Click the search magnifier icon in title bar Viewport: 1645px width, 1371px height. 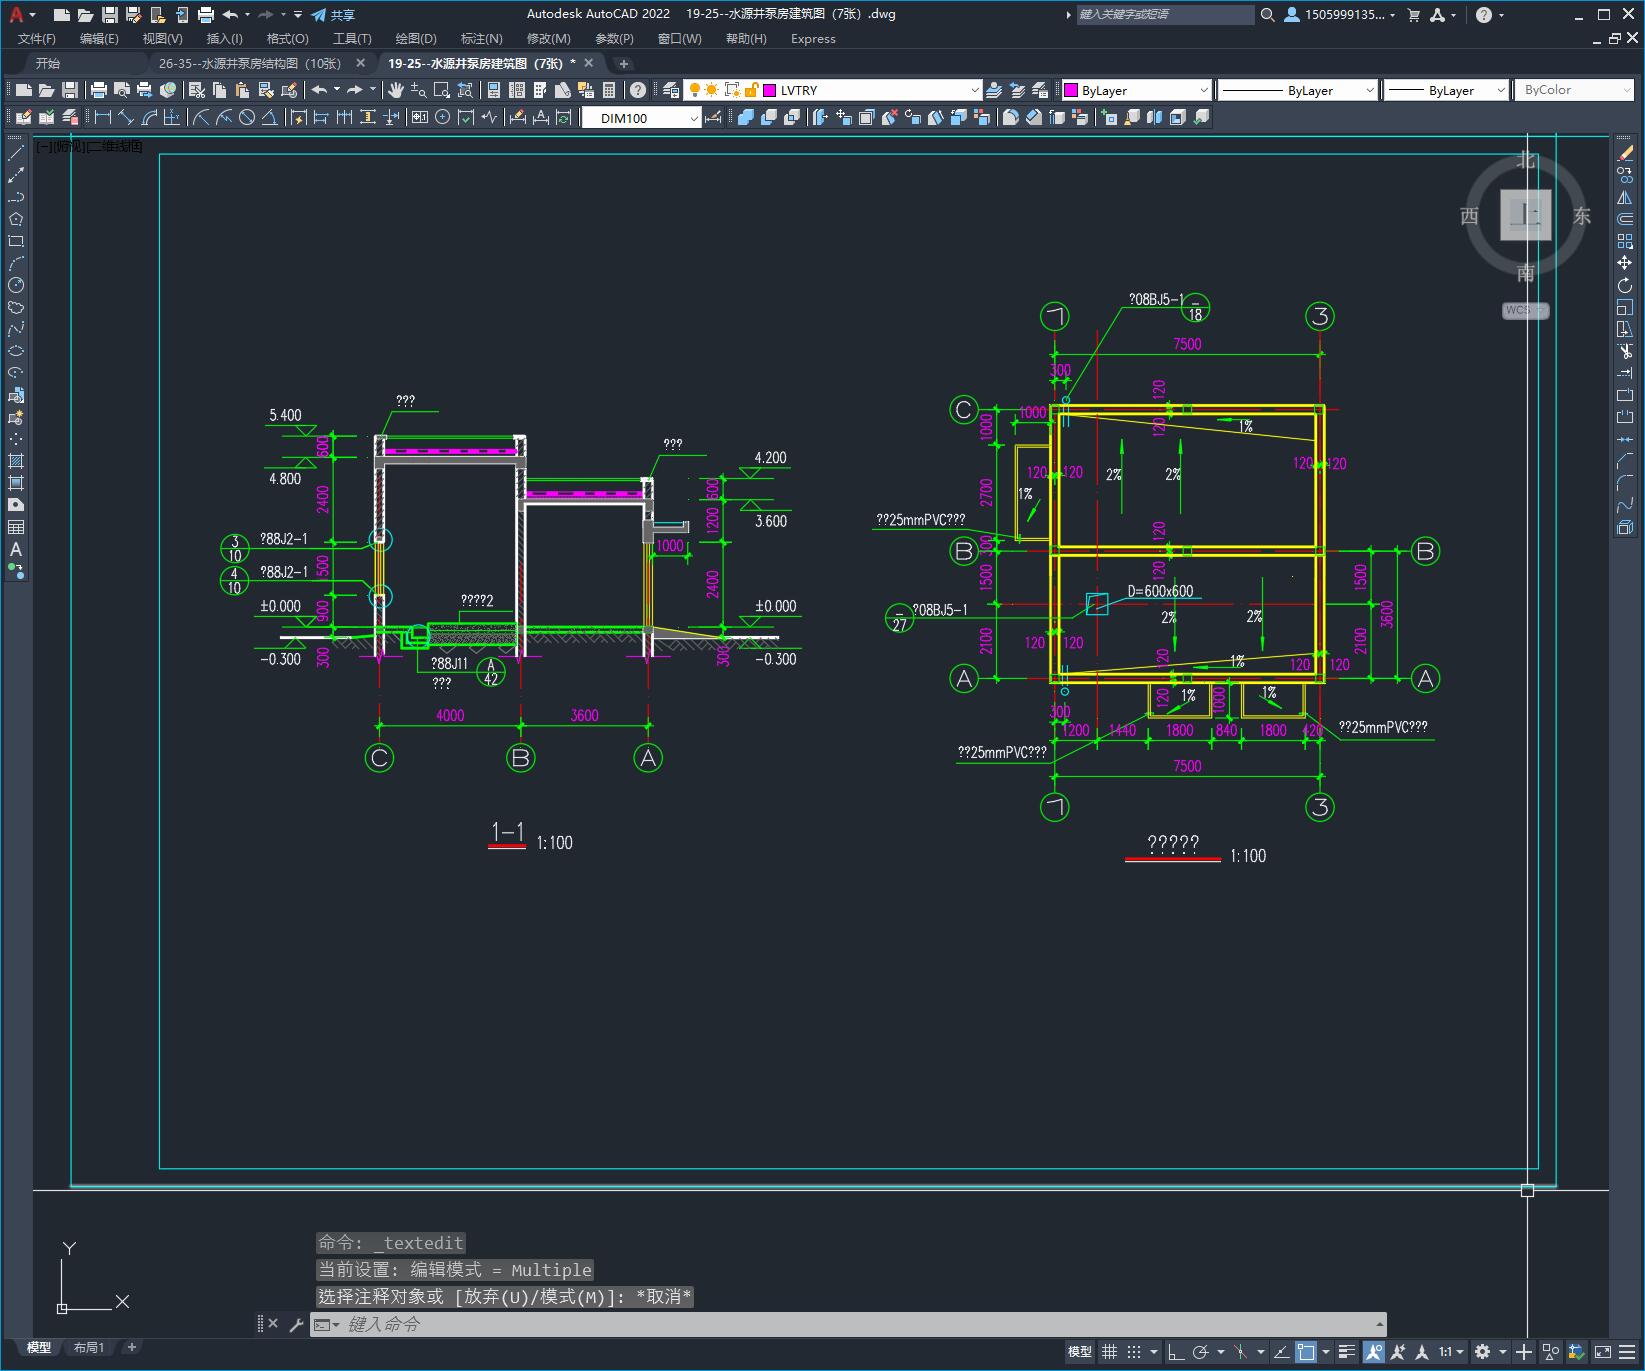point(1268,15)
